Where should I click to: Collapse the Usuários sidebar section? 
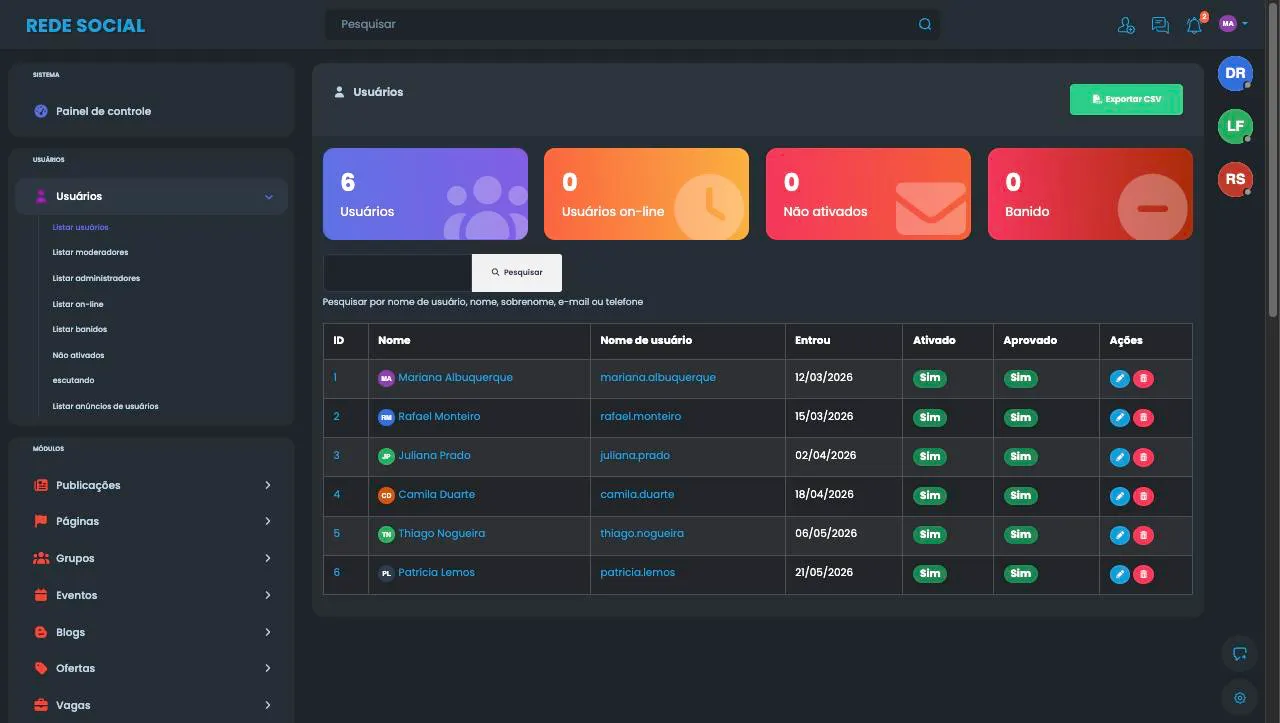coord(151,196)
